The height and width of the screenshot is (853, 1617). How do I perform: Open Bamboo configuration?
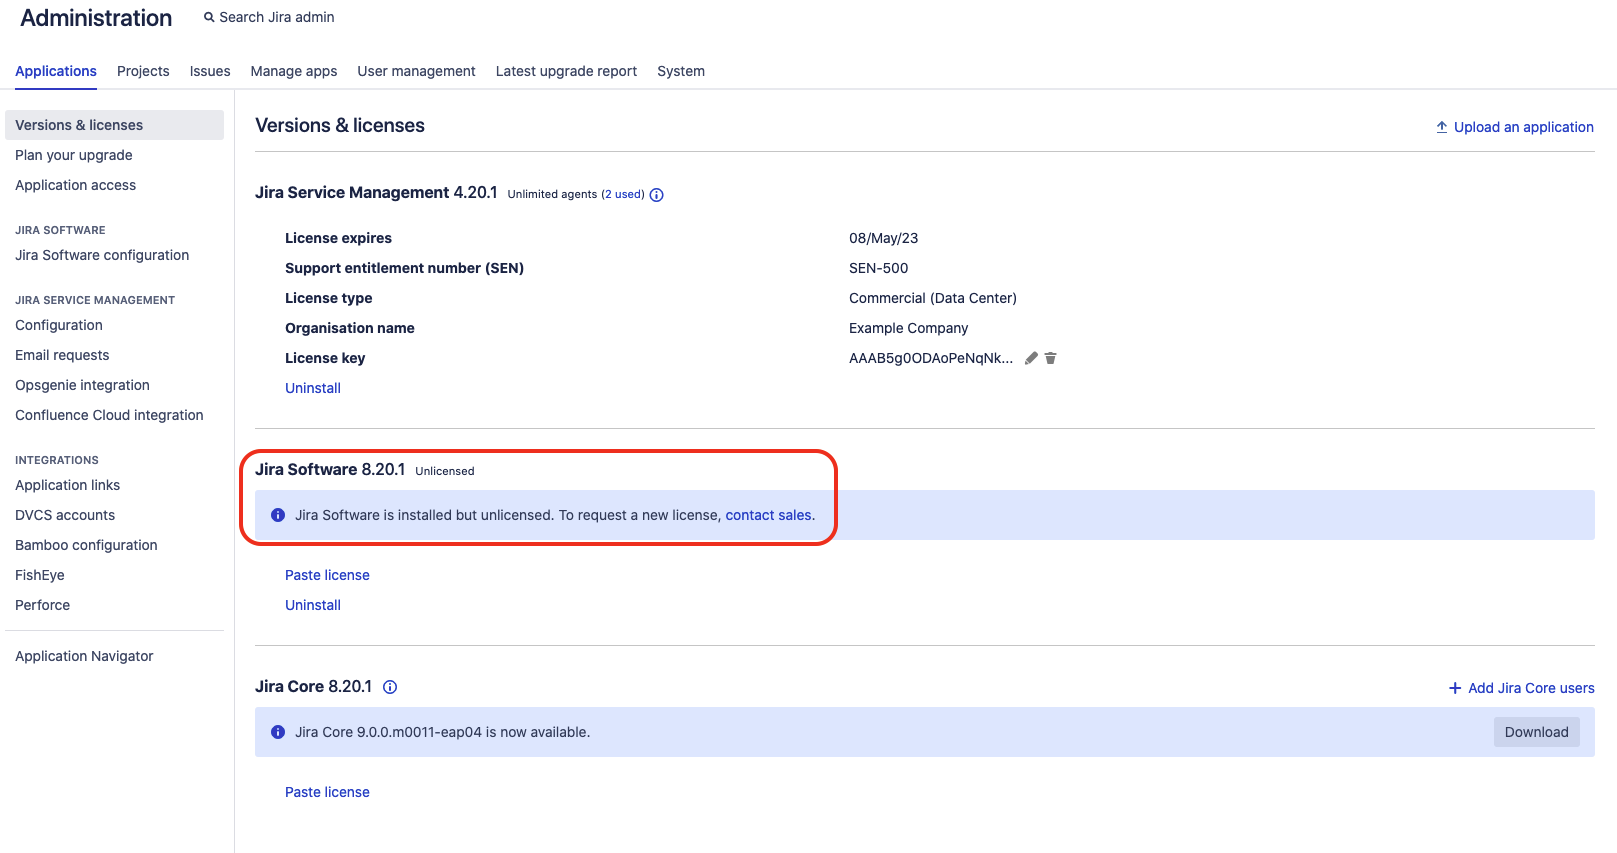click(86, 545)
